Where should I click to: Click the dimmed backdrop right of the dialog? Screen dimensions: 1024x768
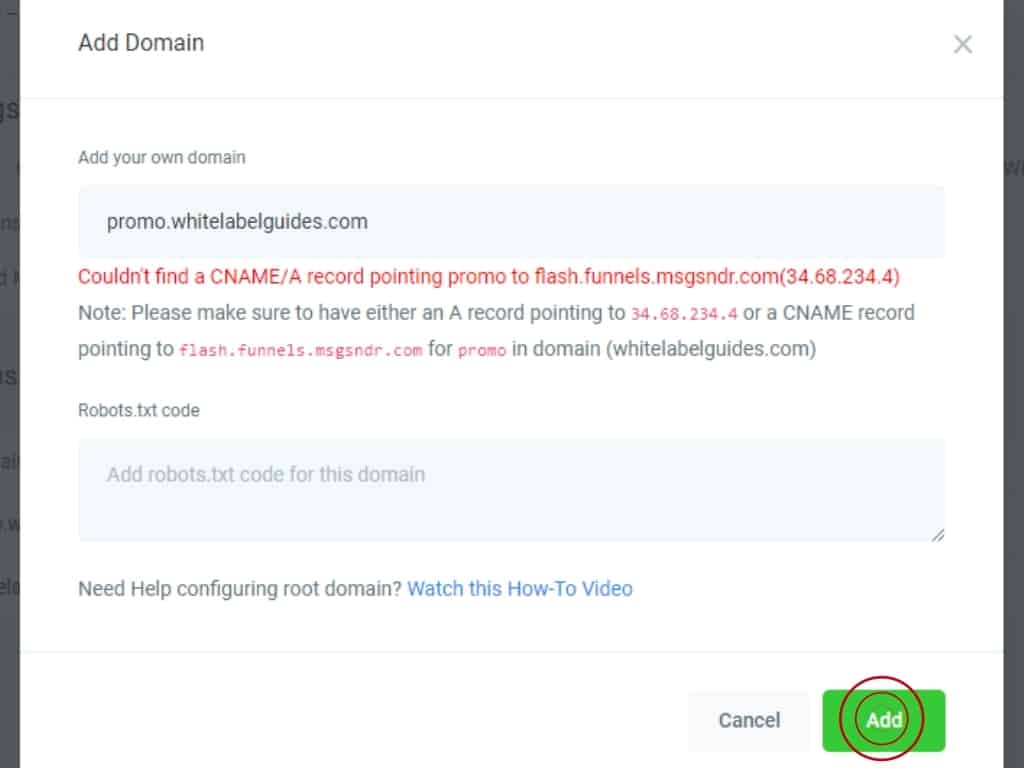tap(1013, 400)
